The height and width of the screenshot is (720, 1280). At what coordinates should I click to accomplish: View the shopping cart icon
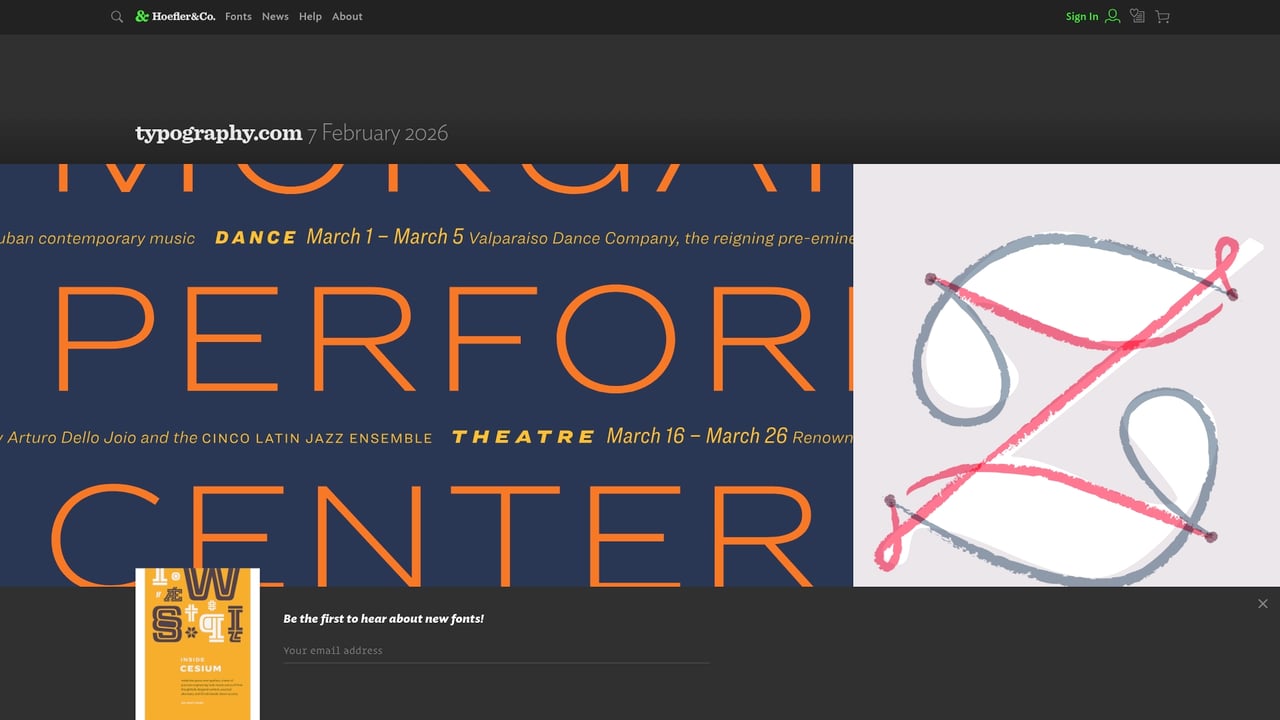coord(1162,17)
